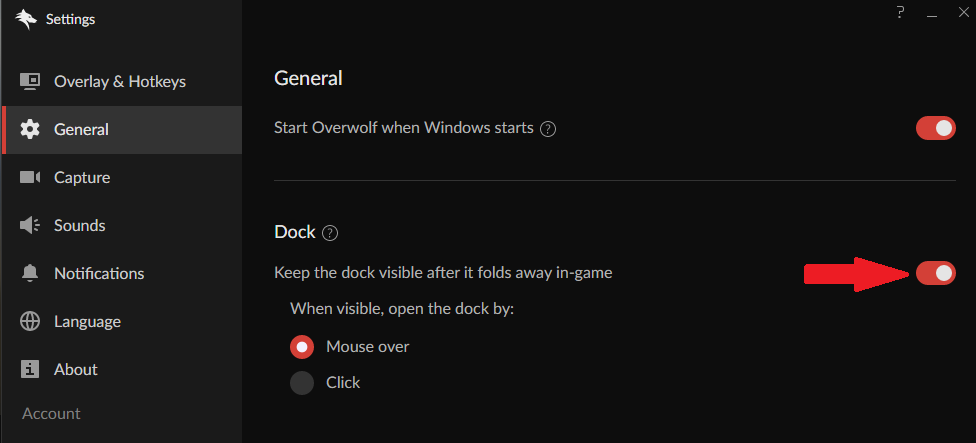Select the Click radio option
This screenshot has height=443, width=976.
(302, 383)
